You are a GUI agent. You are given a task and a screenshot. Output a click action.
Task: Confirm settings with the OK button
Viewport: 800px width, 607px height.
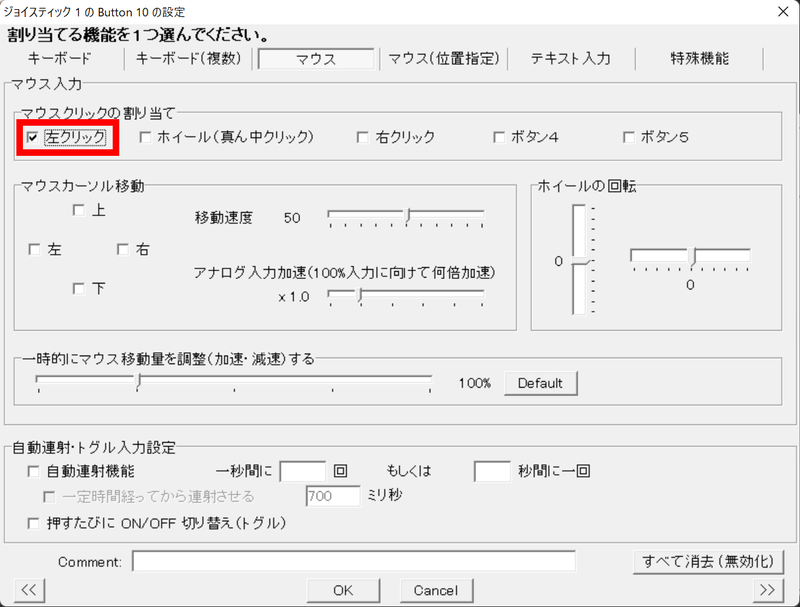(x=344, y=590)
